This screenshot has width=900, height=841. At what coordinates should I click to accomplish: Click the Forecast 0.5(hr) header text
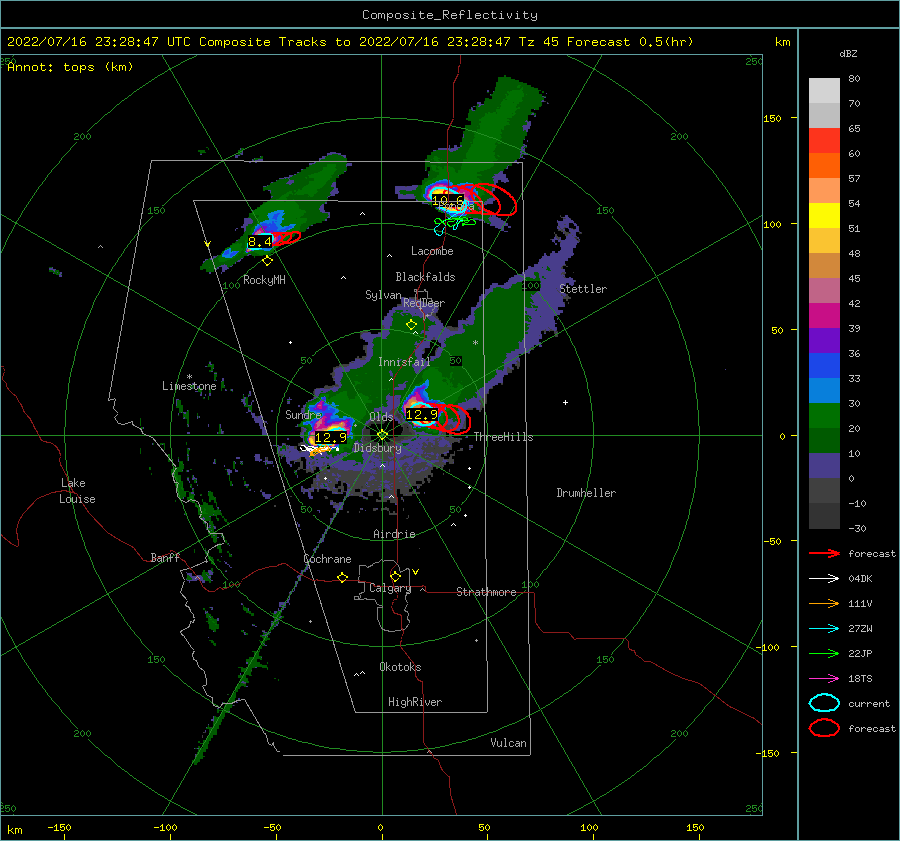630,42
